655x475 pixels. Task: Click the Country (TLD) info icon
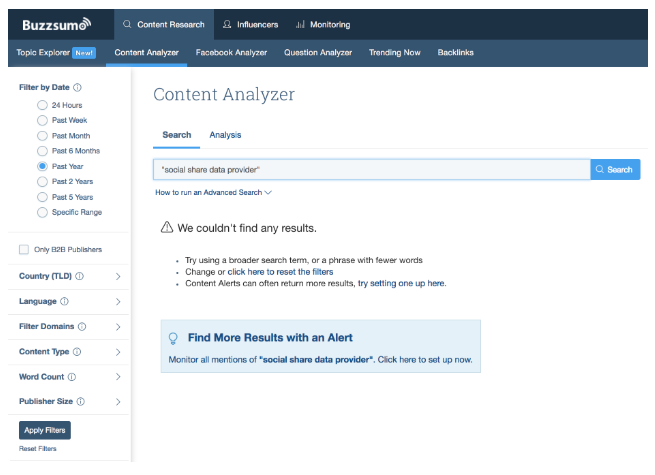point(79,276)
